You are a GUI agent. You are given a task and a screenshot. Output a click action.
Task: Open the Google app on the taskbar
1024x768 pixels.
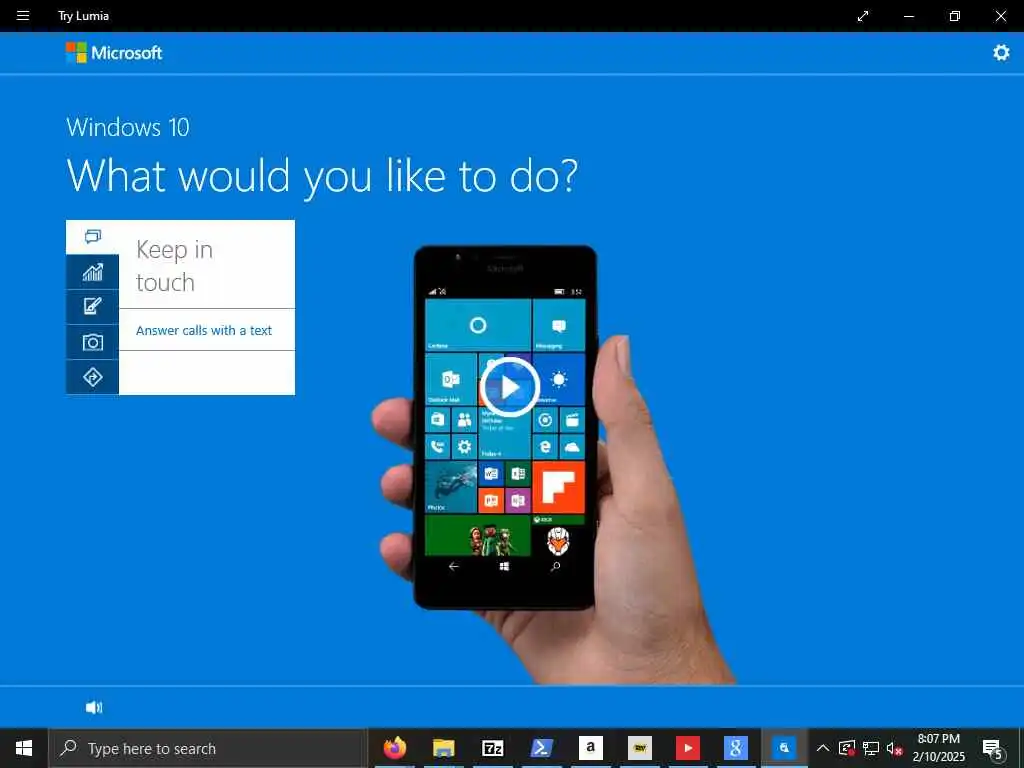[736, 748]
